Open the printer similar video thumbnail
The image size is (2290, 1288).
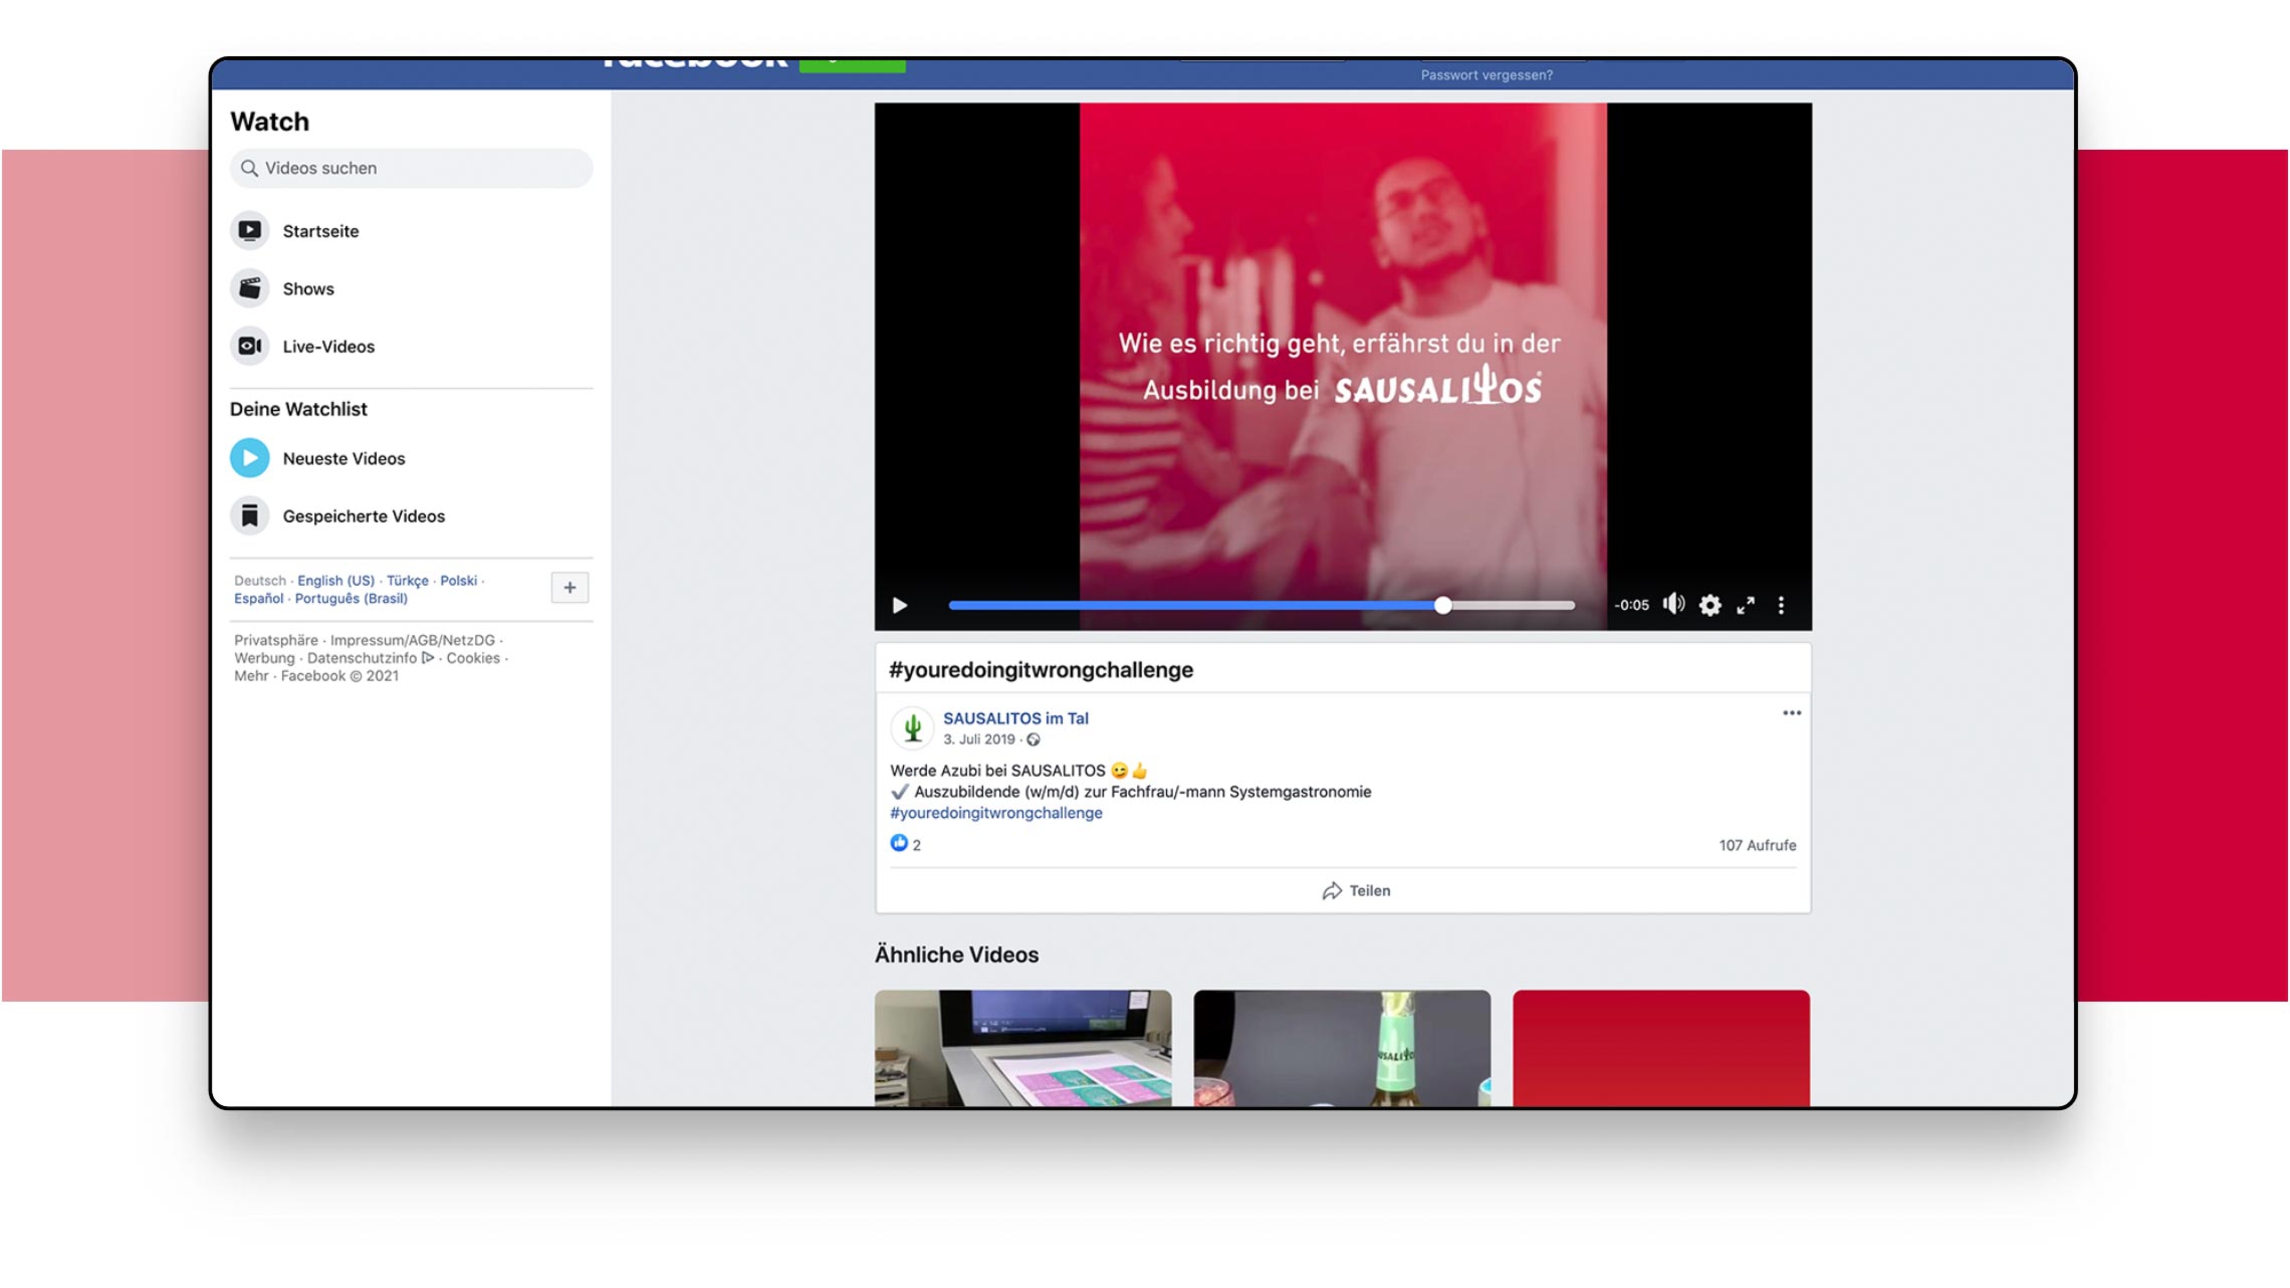(1022, 1047)
